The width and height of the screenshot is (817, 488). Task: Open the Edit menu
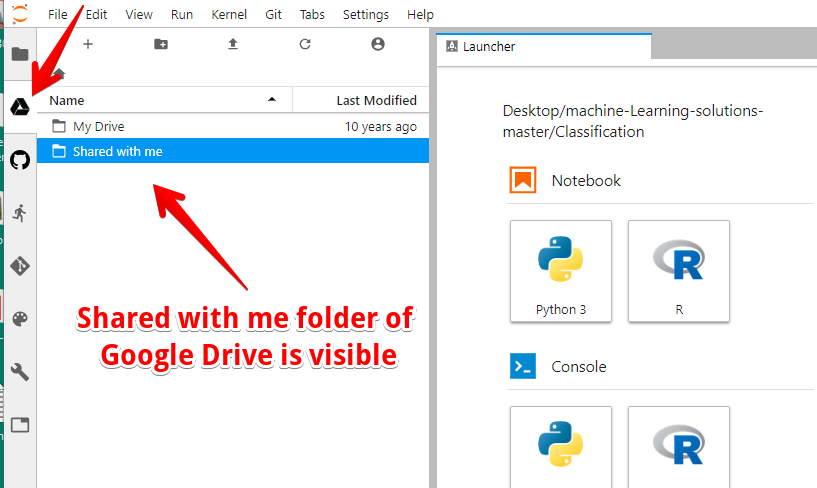click(96, 15)
